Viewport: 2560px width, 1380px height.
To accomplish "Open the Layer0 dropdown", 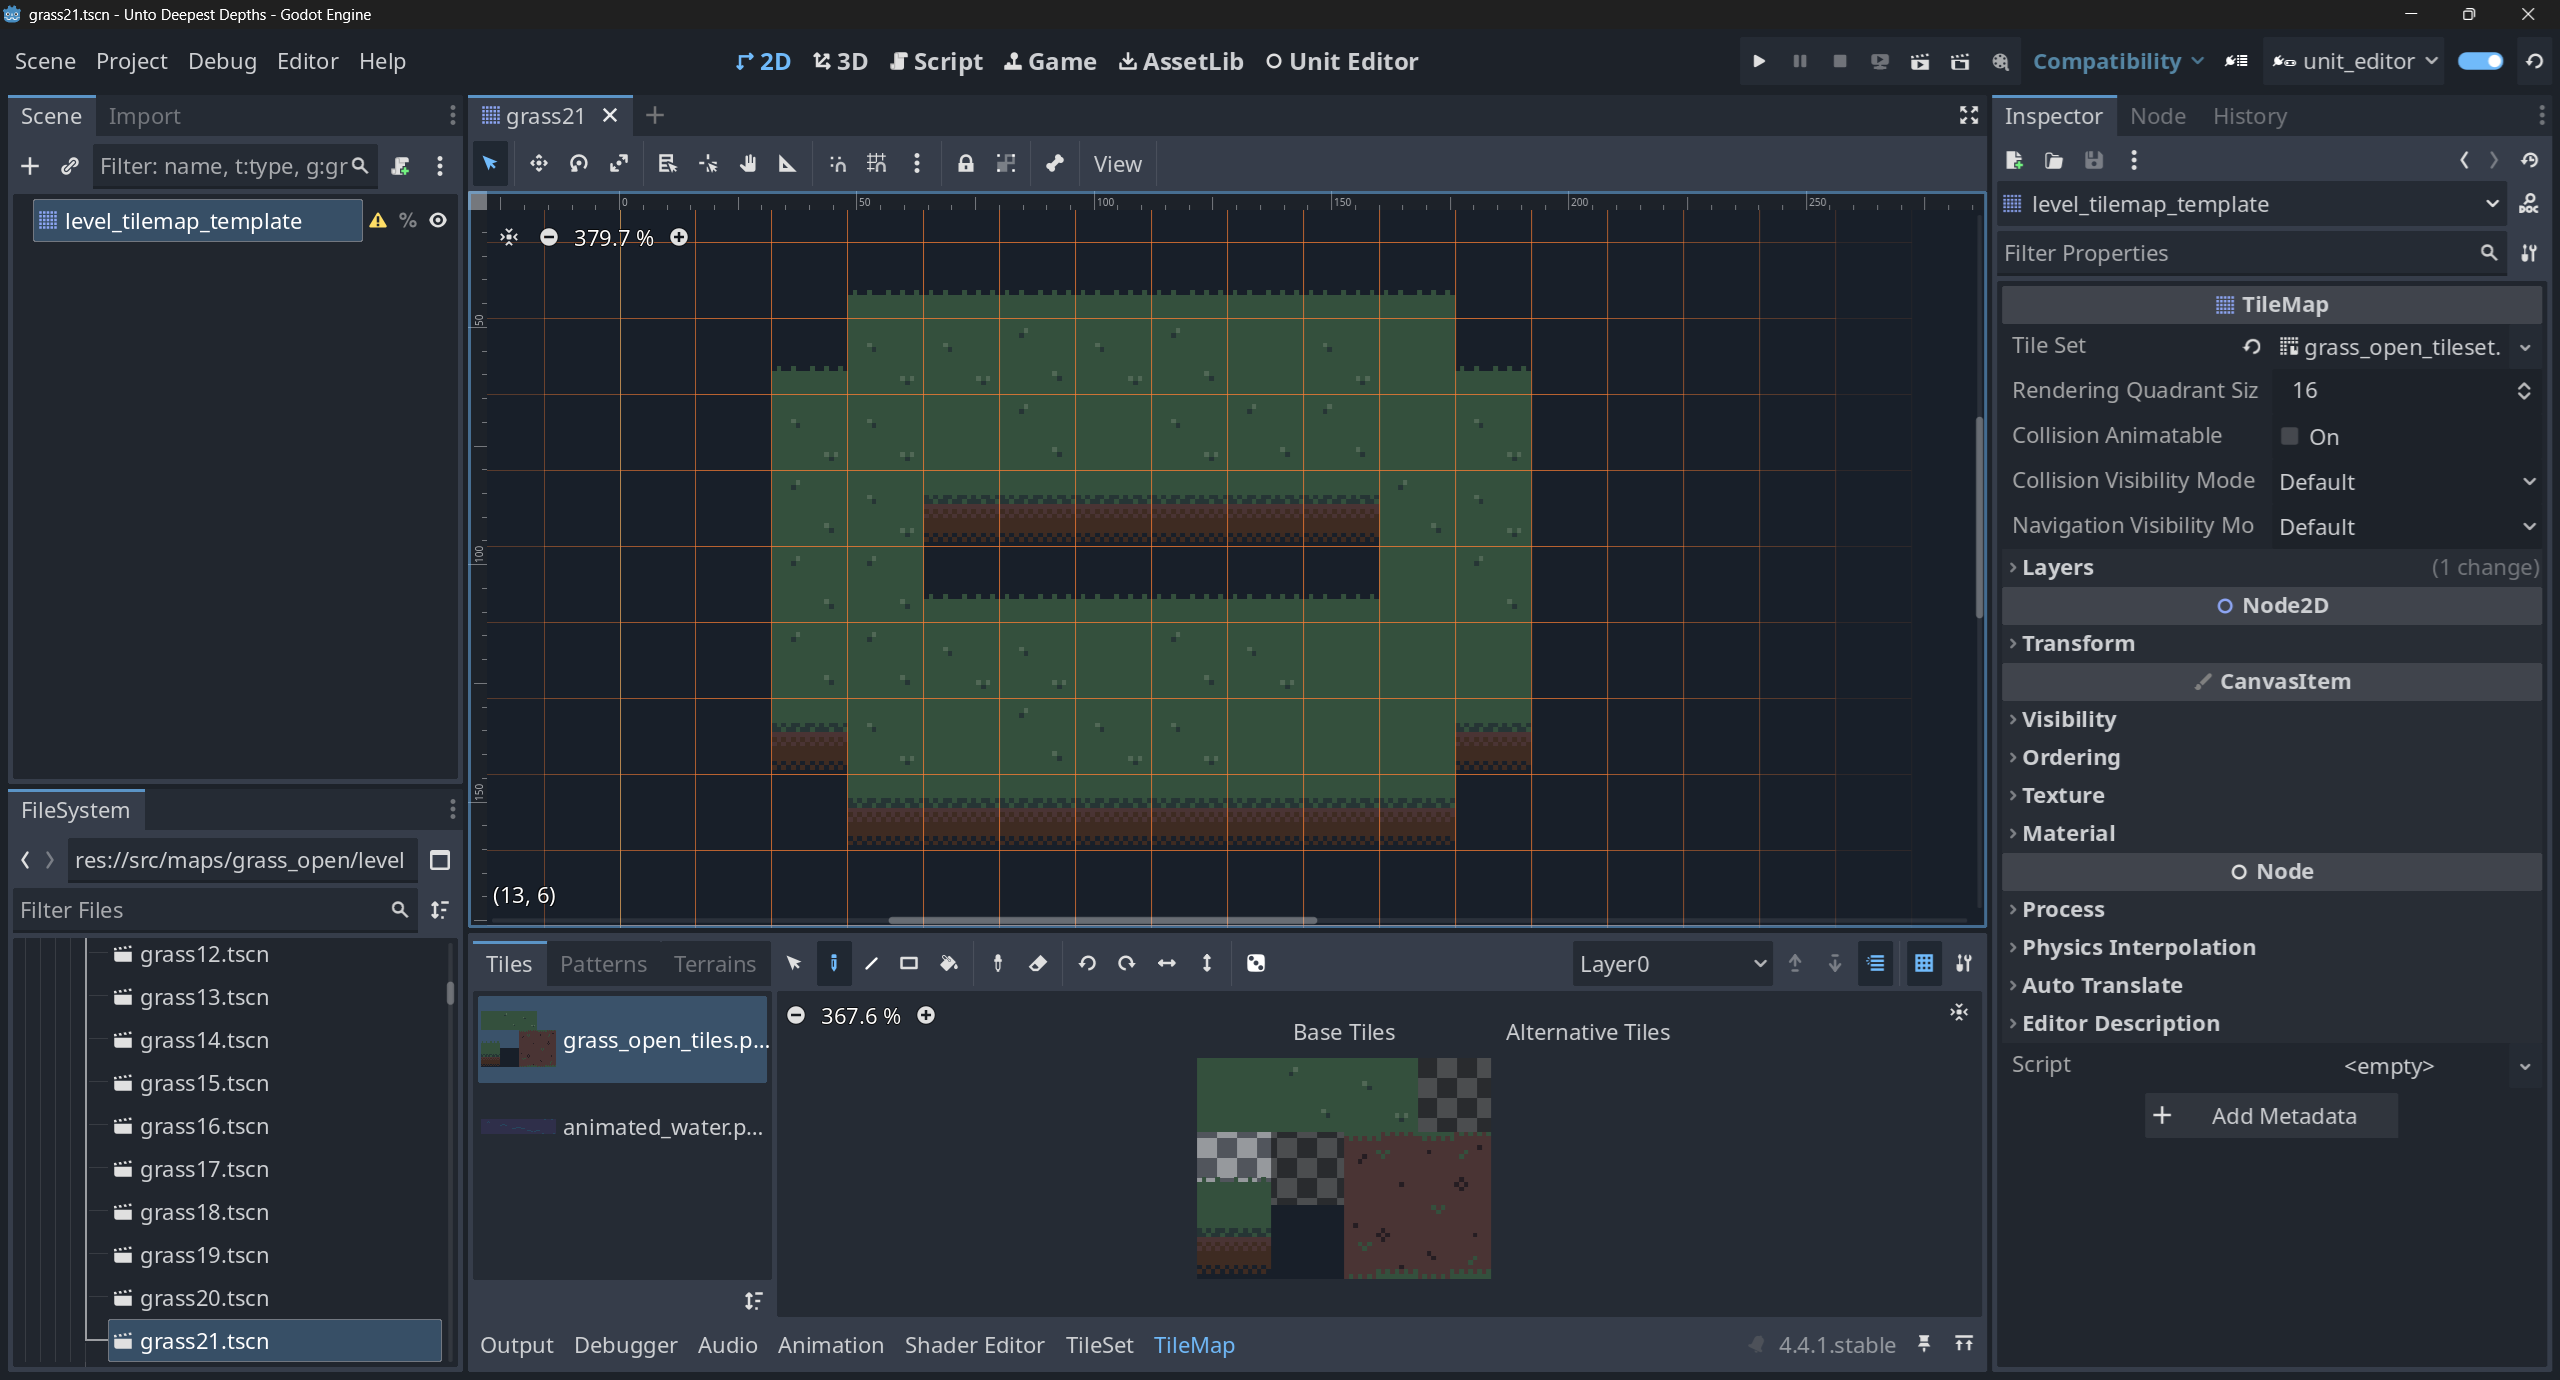I will [1672, 964].
